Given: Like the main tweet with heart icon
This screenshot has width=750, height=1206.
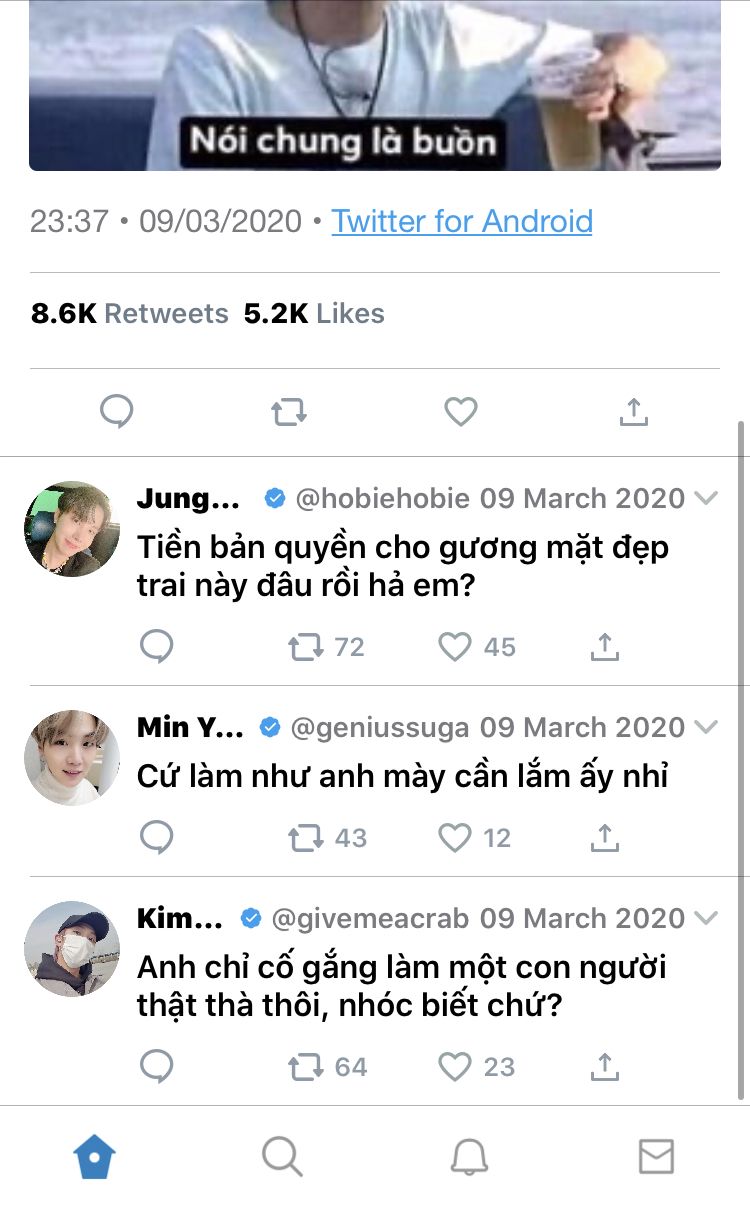Looking at the screenshot, I should click(x=461, y=412).
